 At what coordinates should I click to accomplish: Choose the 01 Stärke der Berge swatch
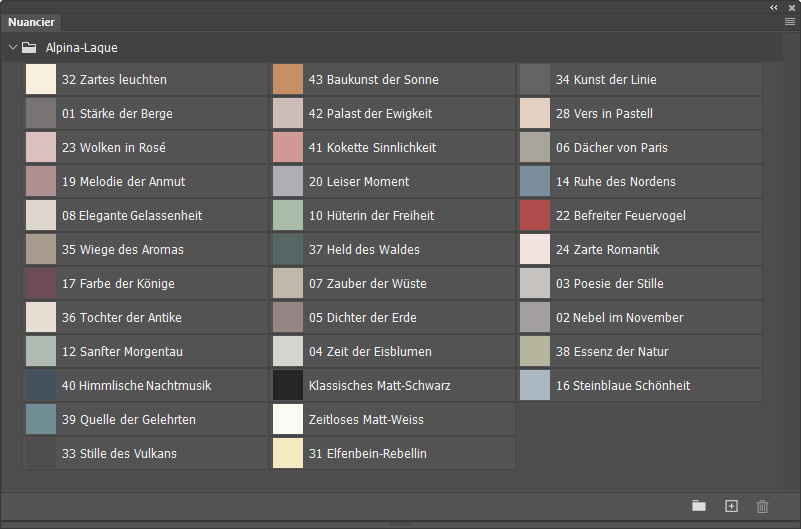41,113
